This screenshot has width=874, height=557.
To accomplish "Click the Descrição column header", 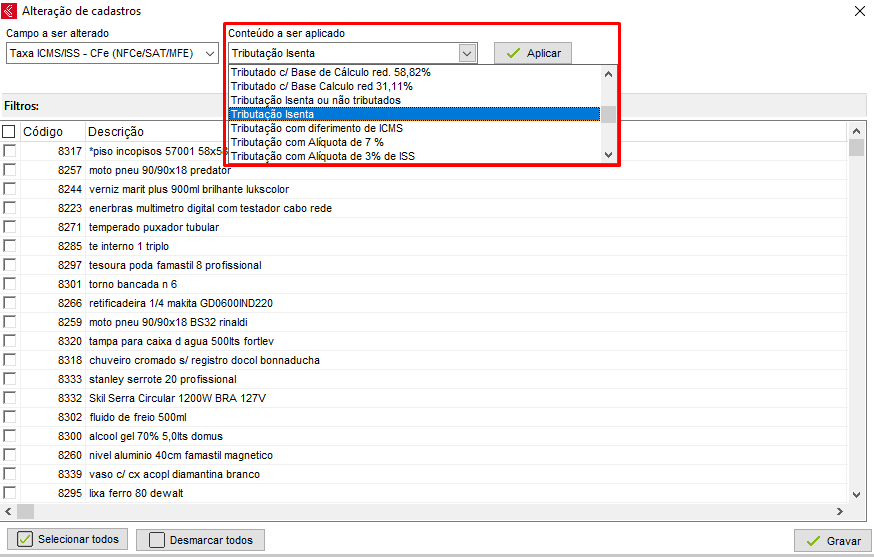I will (x=116, y=132).
